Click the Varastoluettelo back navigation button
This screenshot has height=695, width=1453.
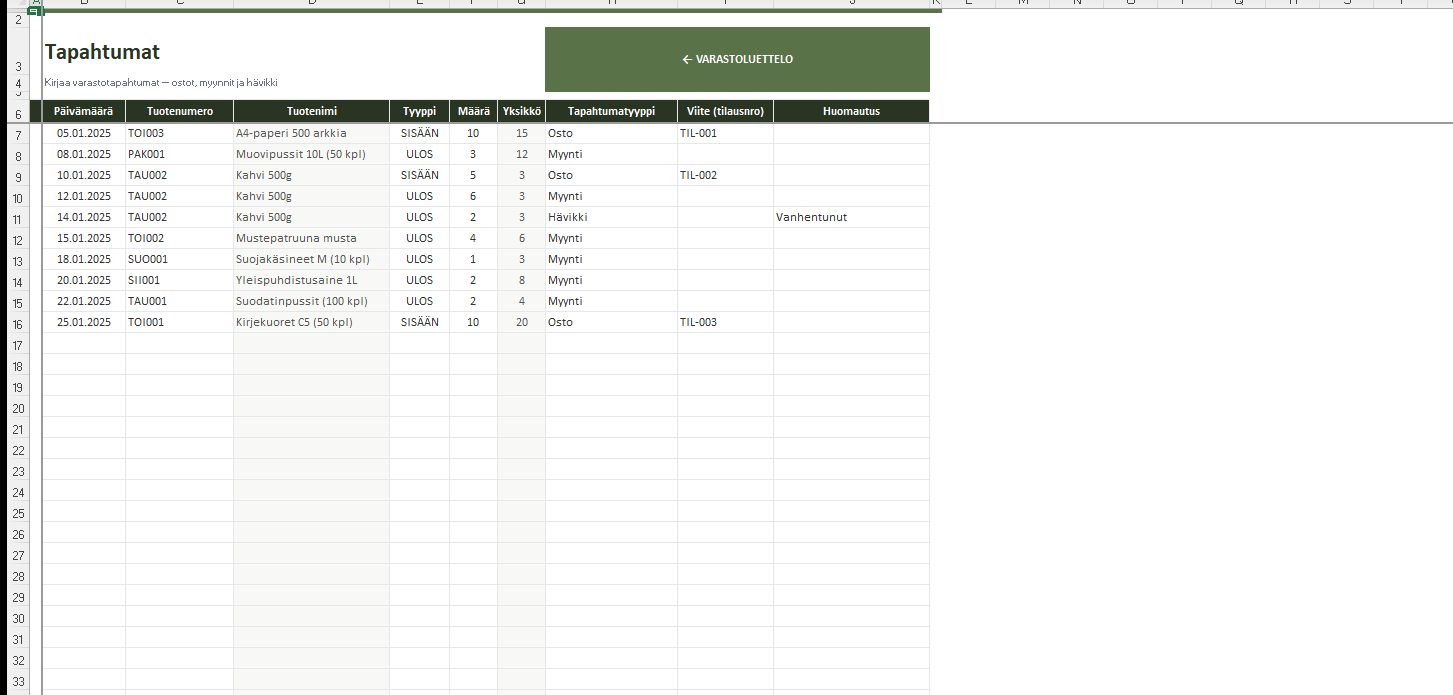pyautogui.click(x=737, y=60)
